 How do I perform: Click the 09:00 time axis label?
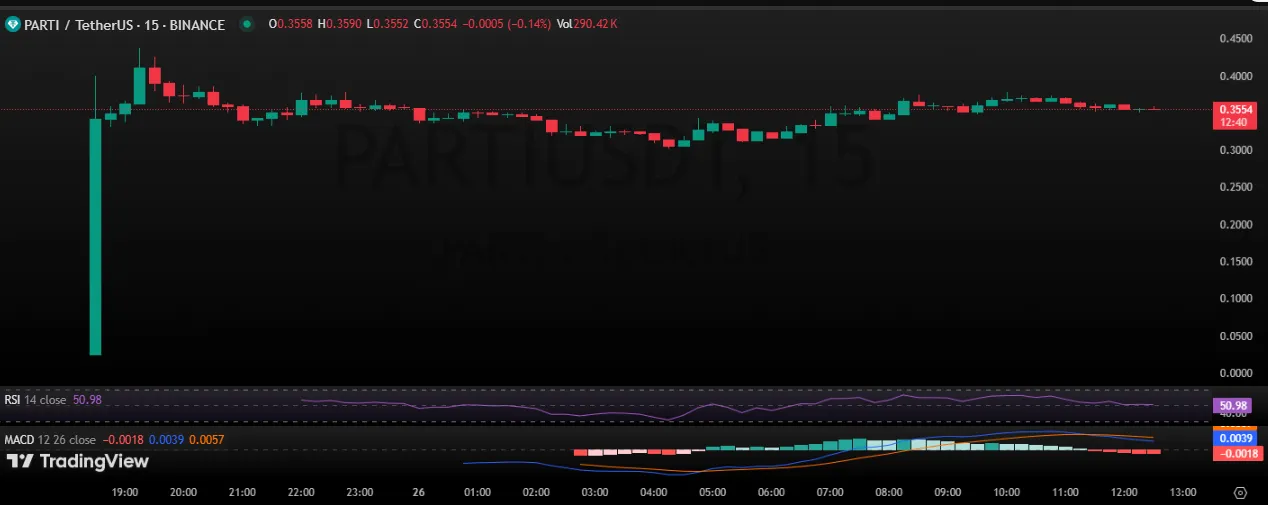(x=948, y=493)
